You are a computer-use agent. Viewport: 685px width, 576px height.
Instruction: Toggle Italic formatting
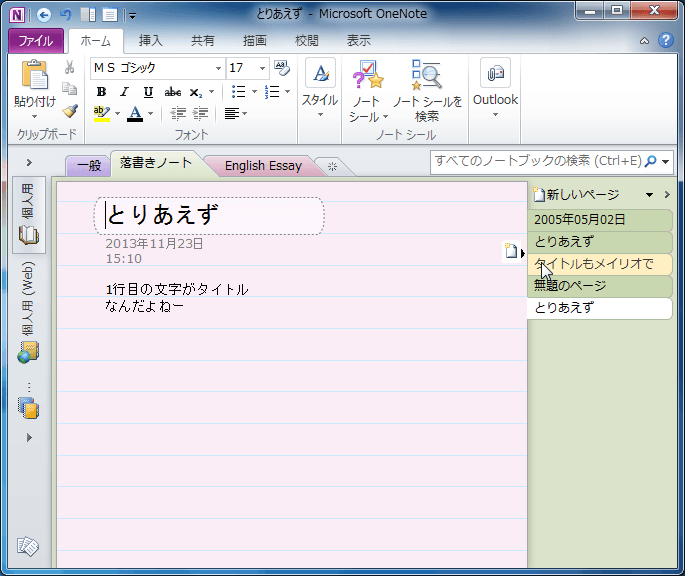click(x=124, y=91)
